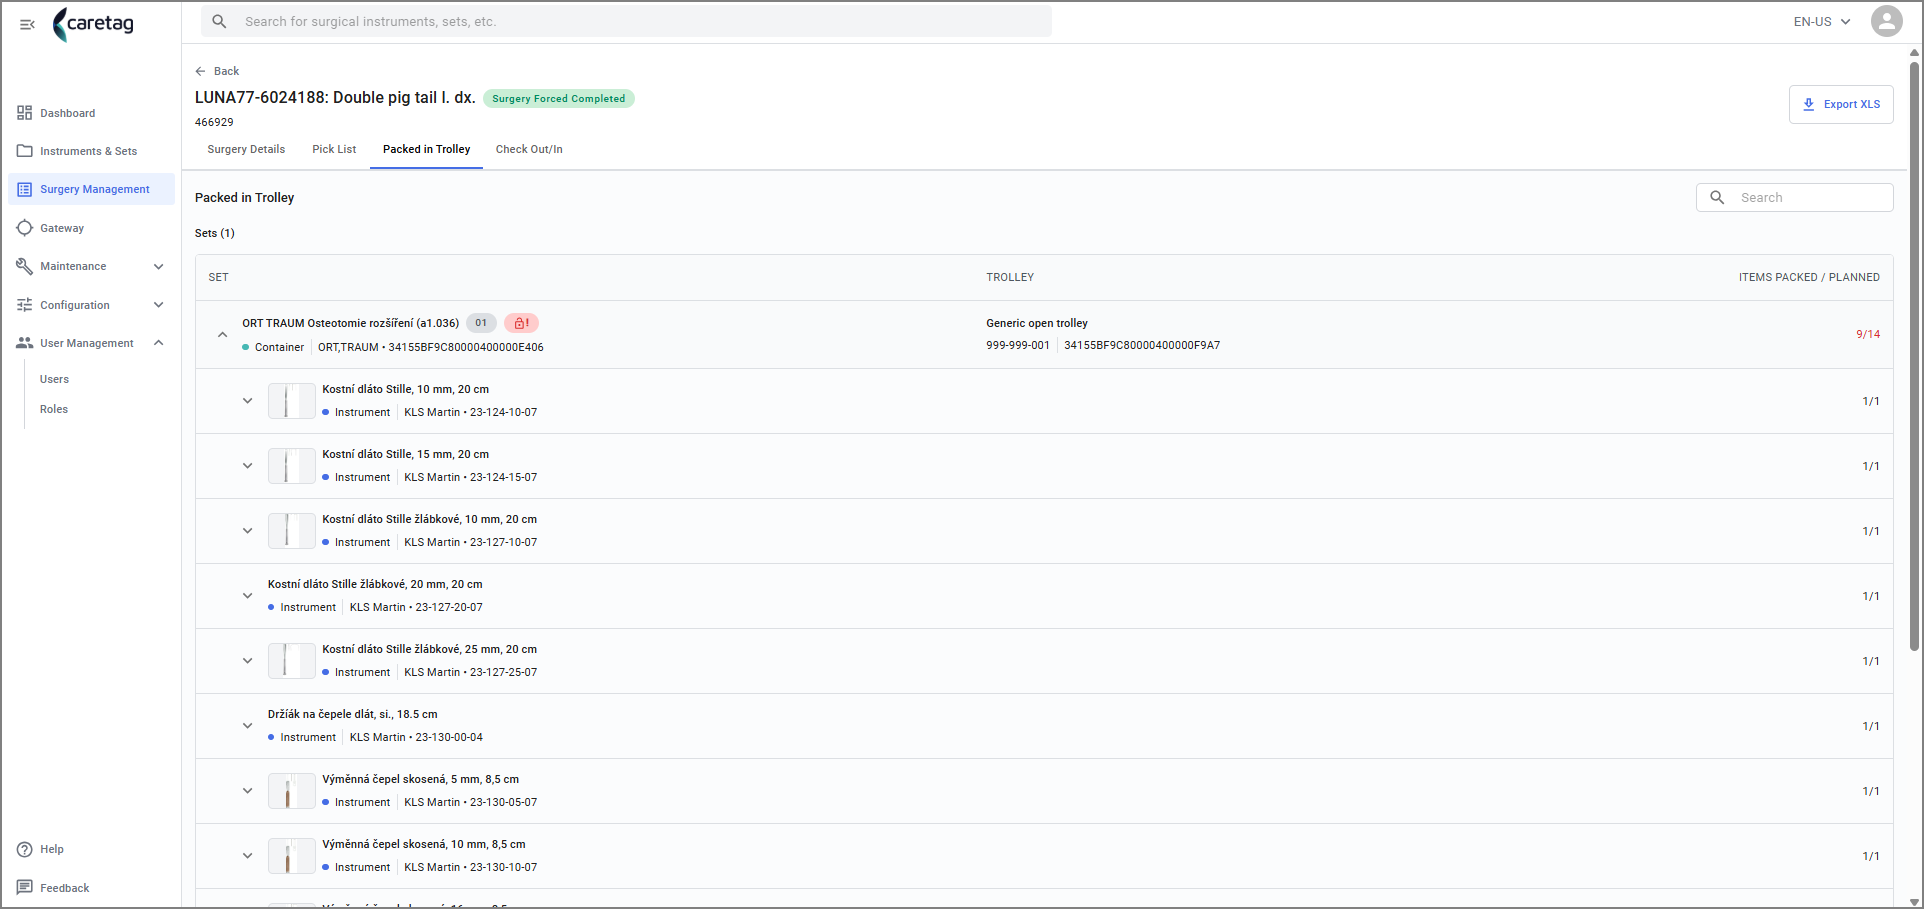Open thumbnail of Kostní dláto Stille 15 mm
The height and width of the screenshot is (909, 1924).
pos(291,466)
